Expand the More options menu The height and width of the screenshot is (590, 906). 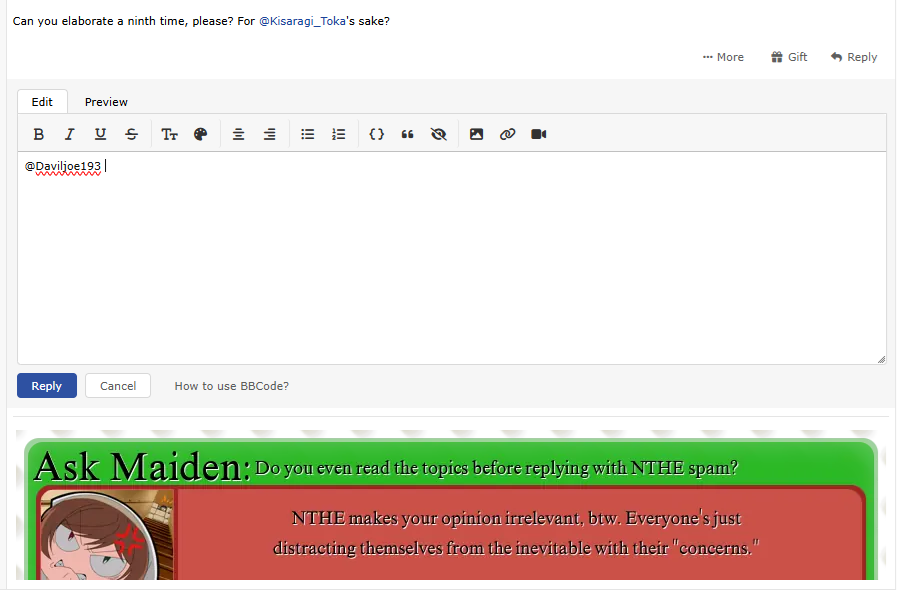tap(723, 57)
